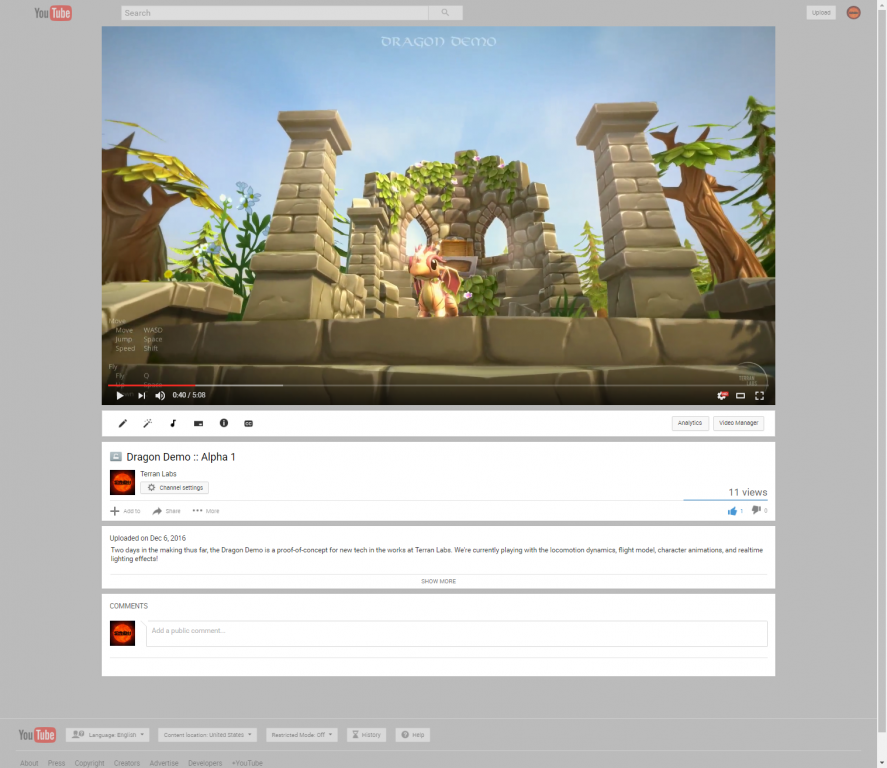Open the annotations tool icon

pyautogui.click(x=198, y=423)
